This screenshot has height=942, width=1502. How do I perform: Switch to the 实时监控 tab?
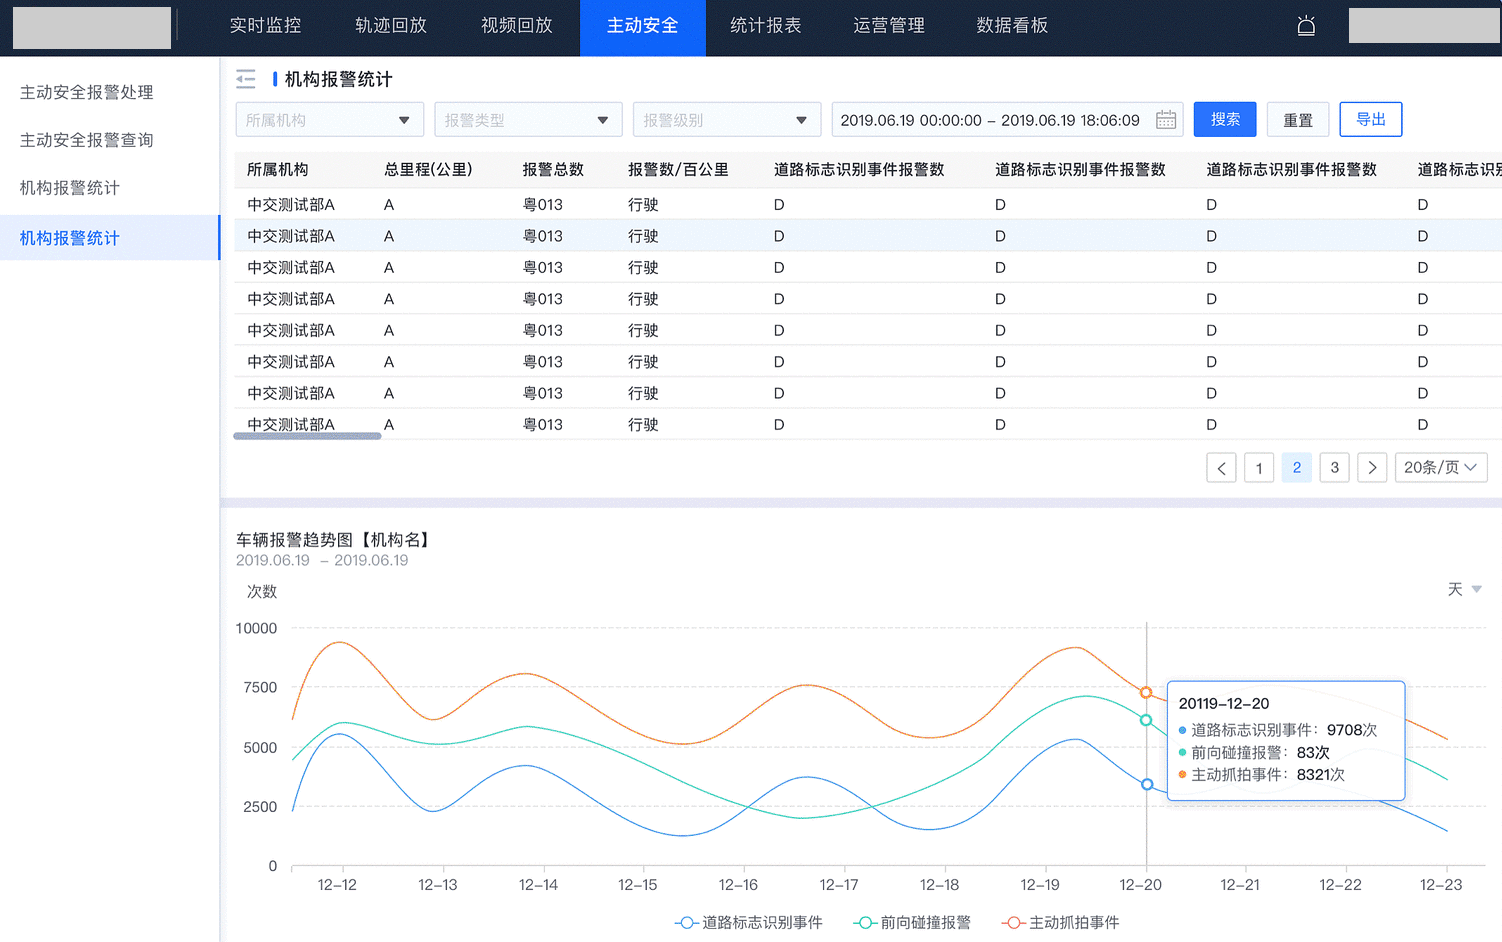[265, 26]
